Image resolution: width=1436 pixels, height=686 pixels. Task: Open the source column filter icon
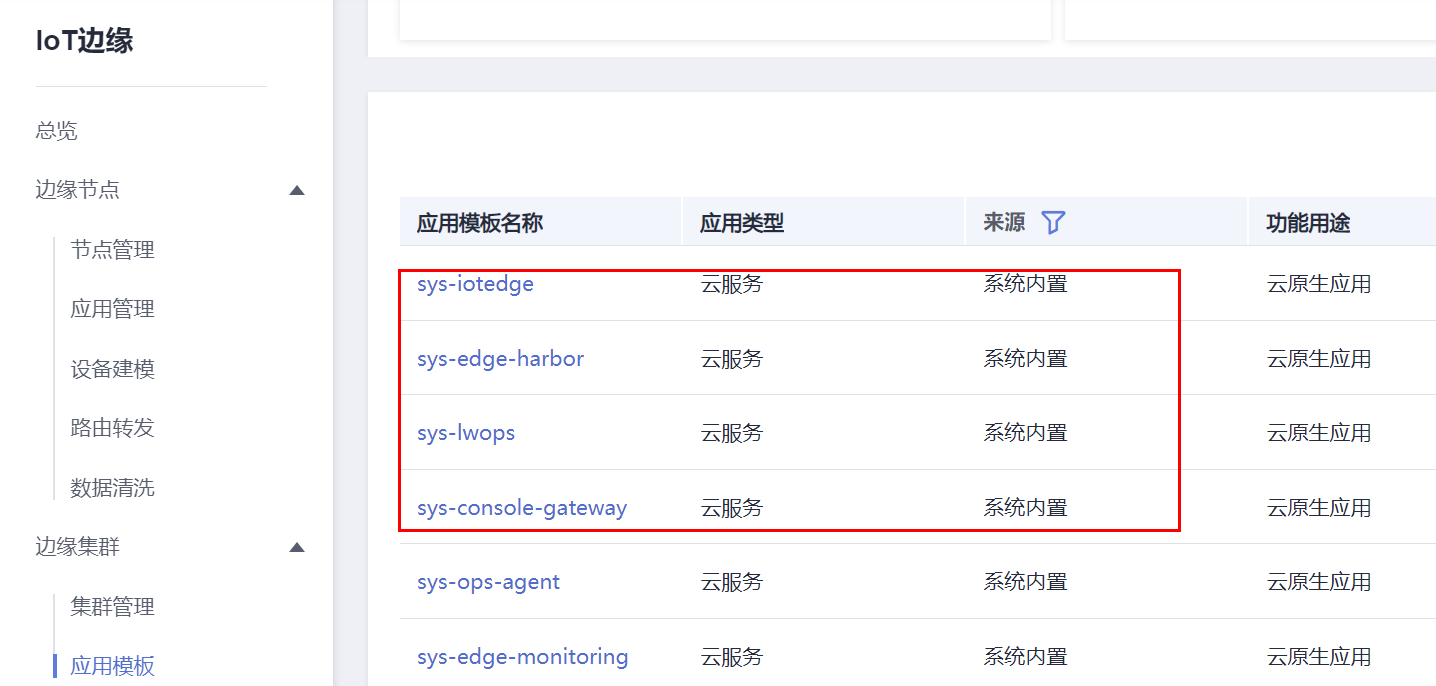click(x=1053, y=222)
